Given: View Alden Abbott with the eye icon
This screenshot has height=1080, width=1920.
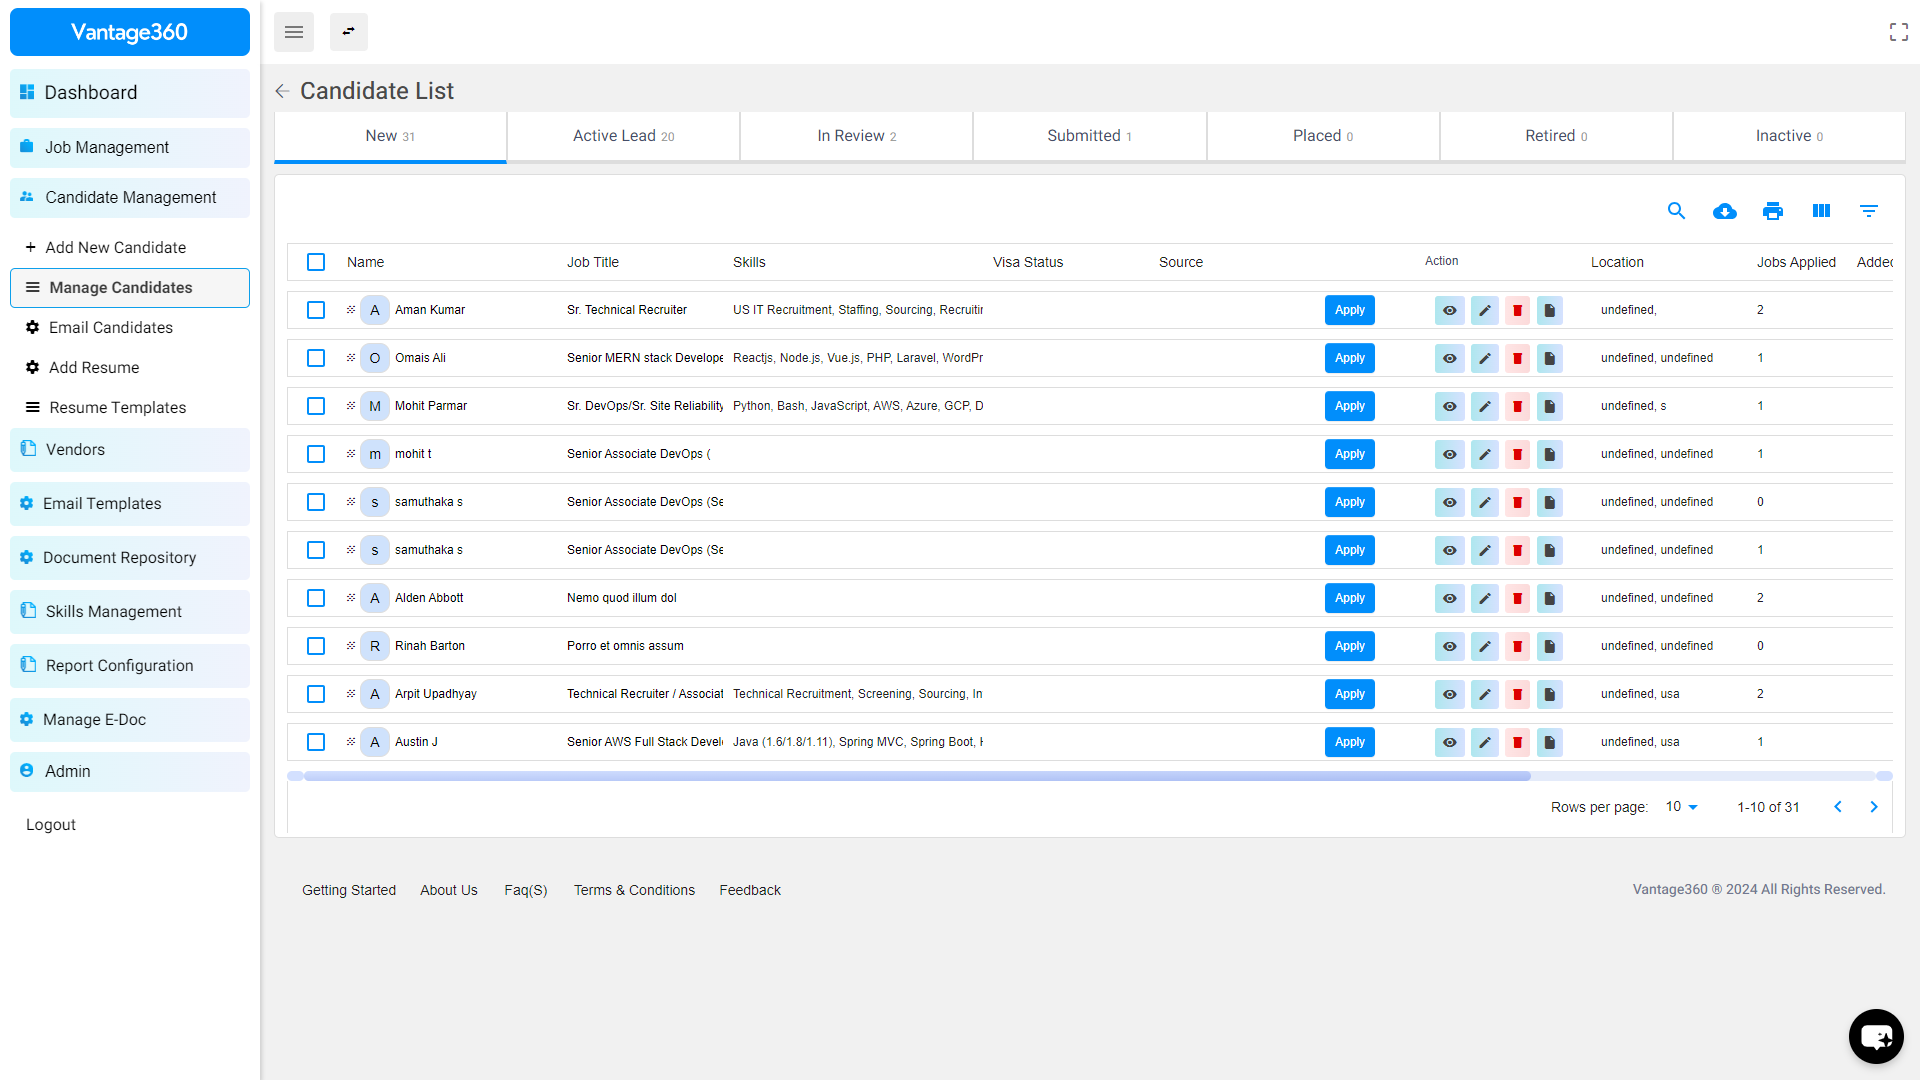Looking at the screenshot, I should coord(1449,598).
